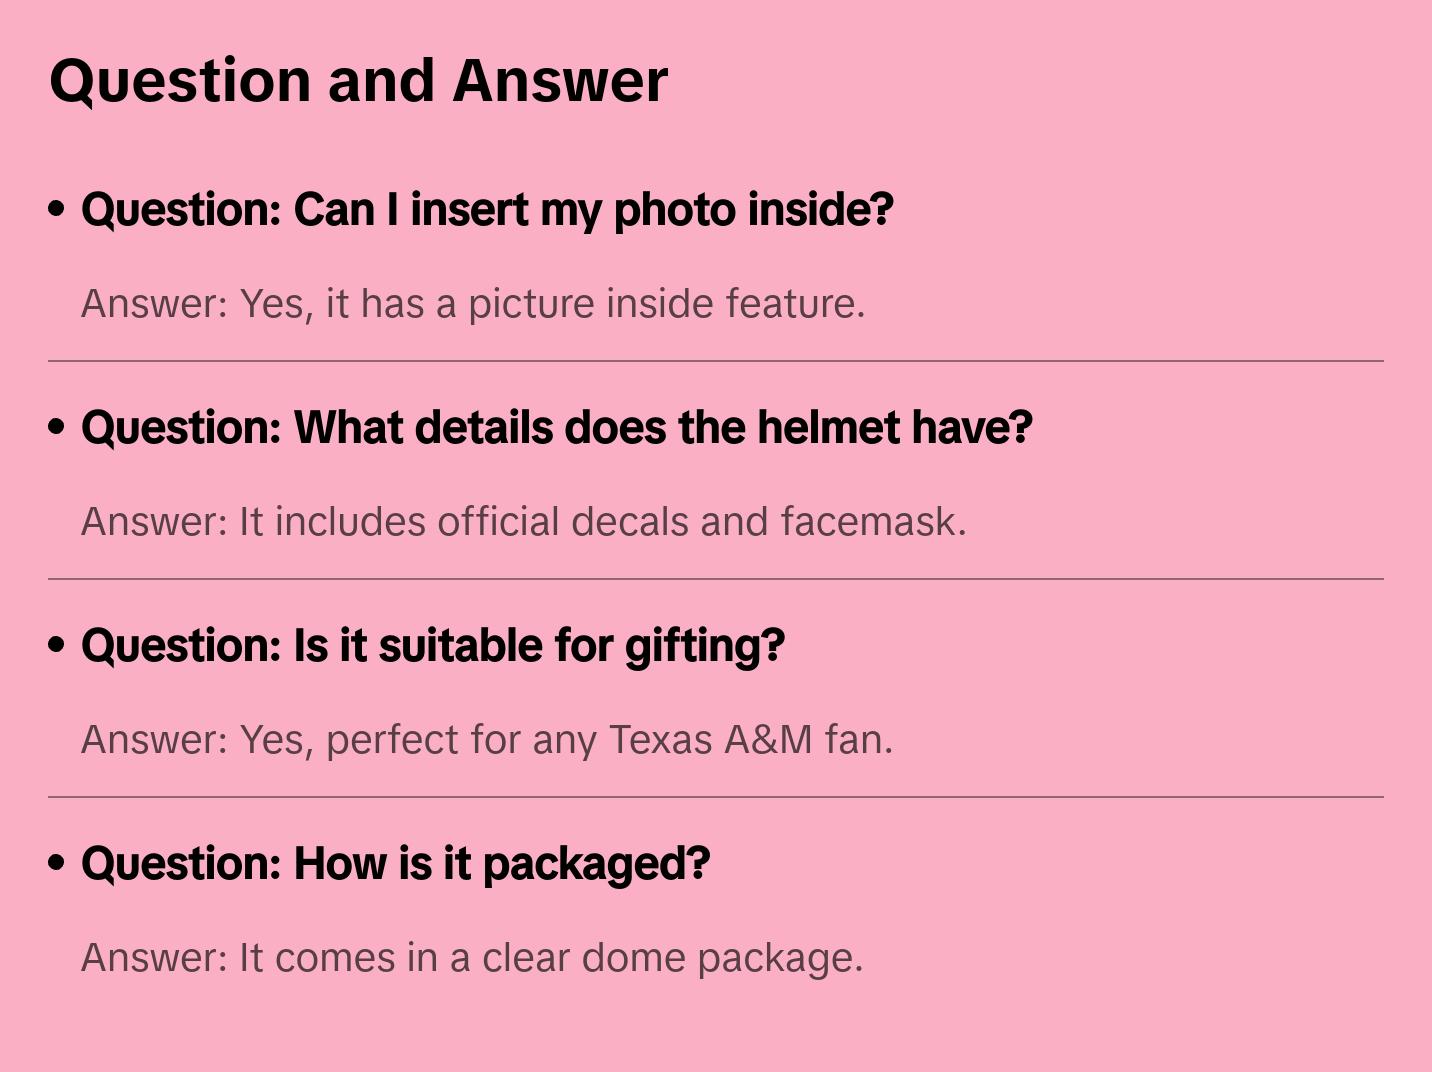Expand the "Is it suitable for gifting?" question
The image size is (1432, 1072).
(x=432, y=646)
